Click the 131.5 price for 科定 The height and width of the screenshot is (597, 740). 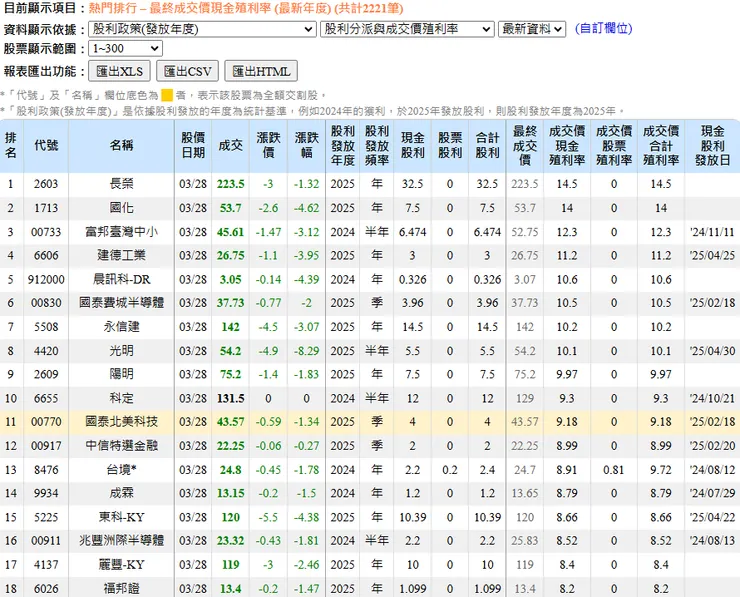pos(231,398)
